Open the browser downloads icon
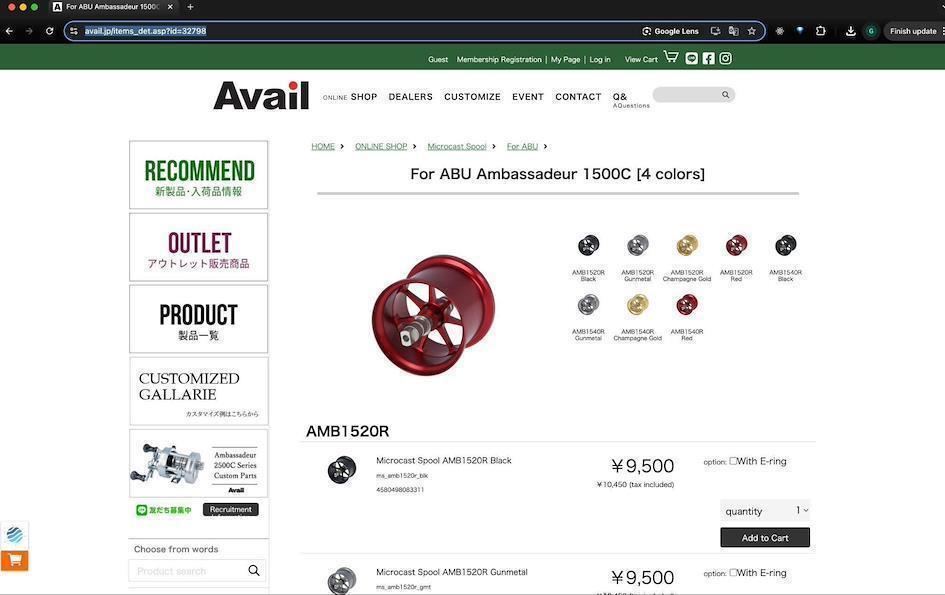The width and height of the screenshot is (945, 595). [x=850, y=31]
